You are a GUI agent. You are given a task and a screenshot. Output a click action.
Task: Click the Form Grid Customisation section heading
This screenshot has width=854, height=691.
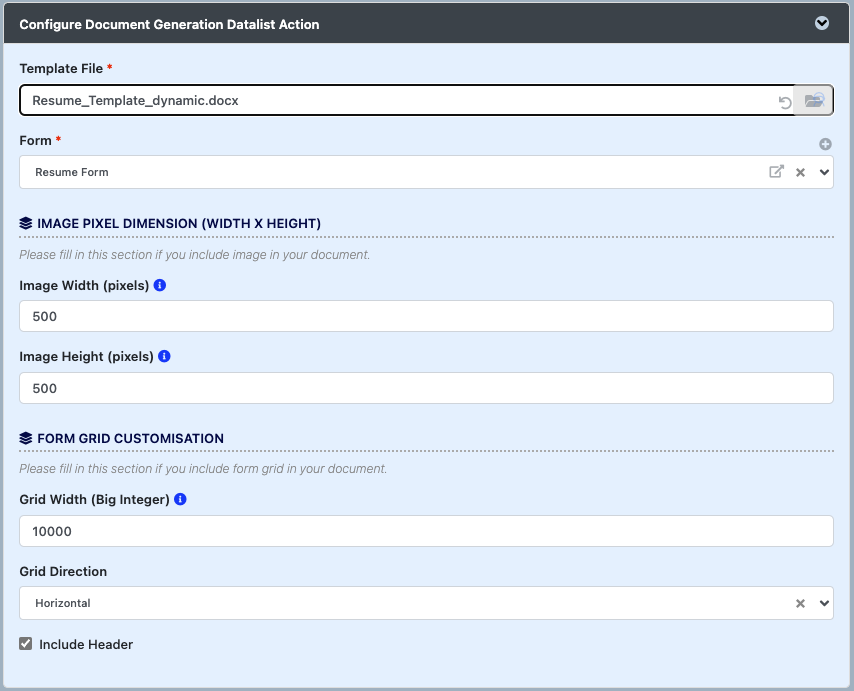(x=130, y=438)
